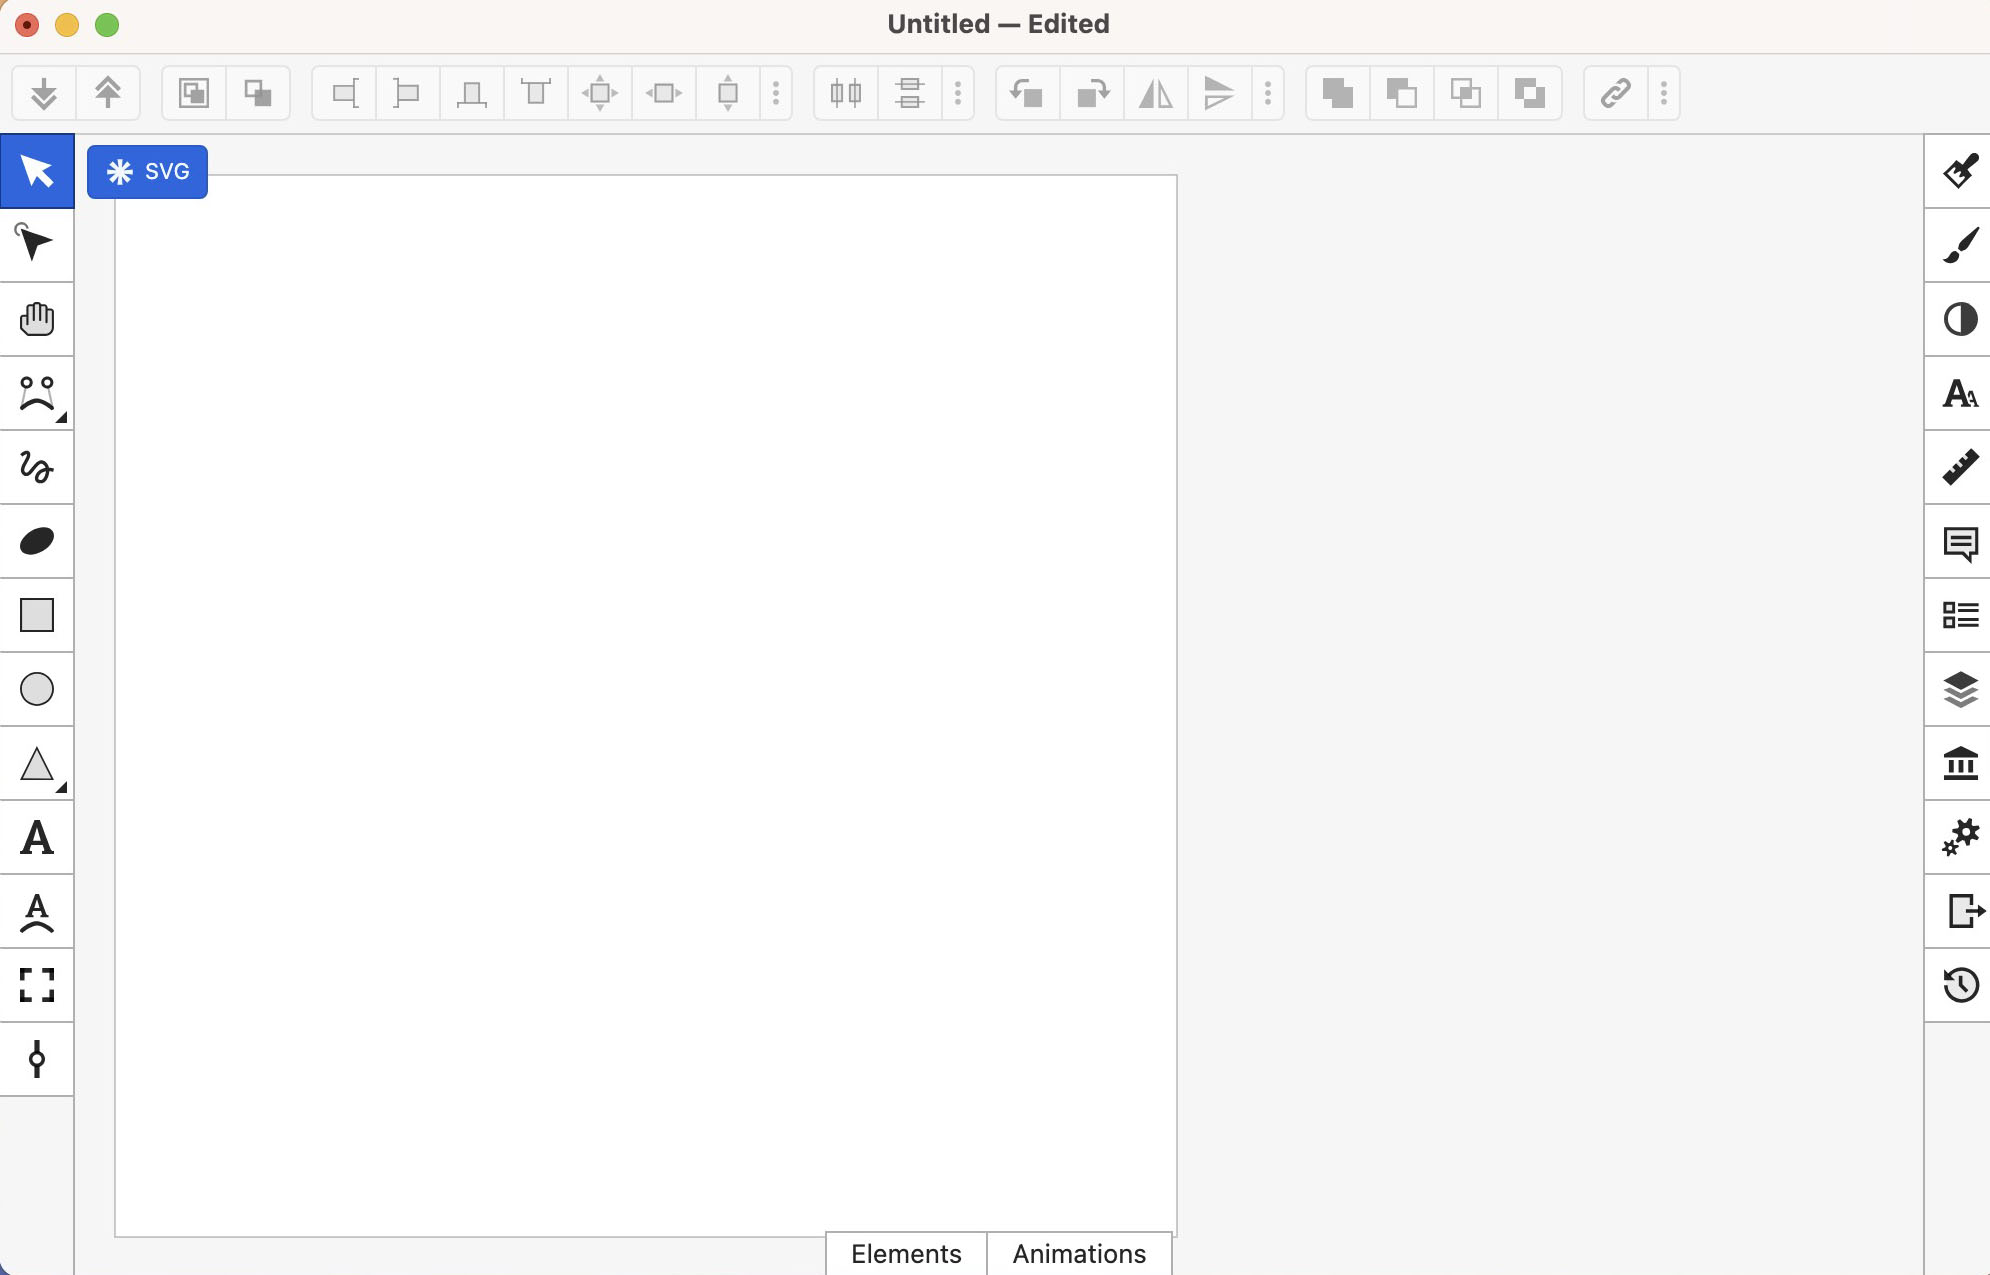Click the Group objects toolbar button
Viewport: 1990px width, 1275px height.
(194, 93)
